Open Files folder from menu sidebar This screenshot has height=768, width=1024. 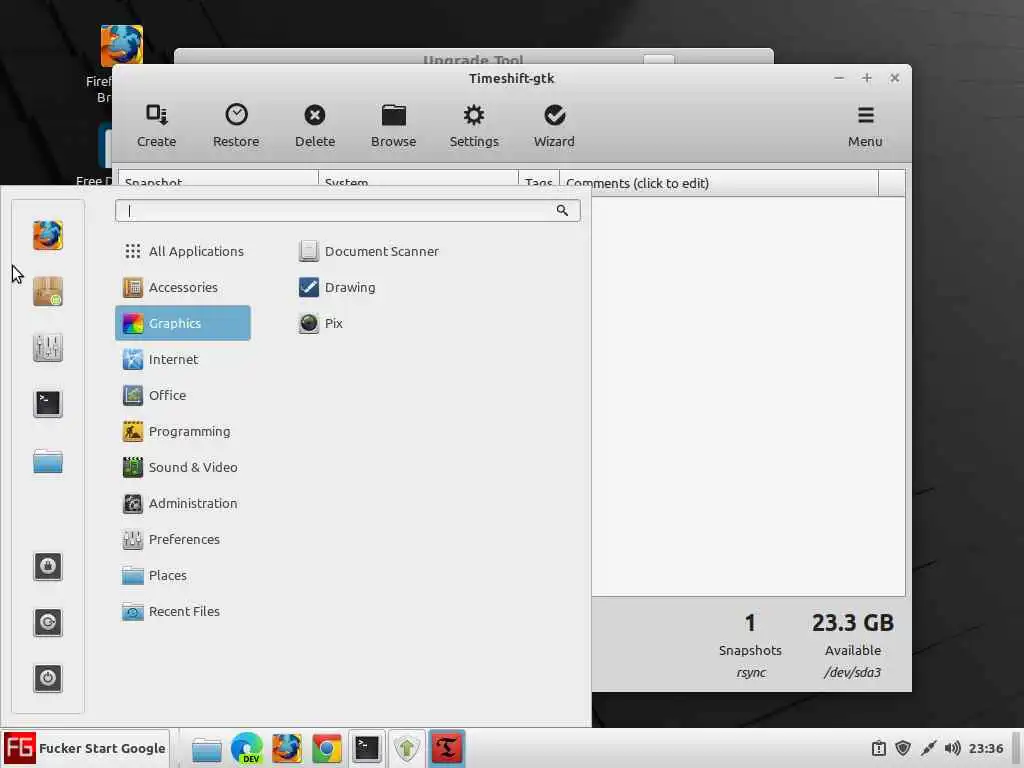pos(48,461)
